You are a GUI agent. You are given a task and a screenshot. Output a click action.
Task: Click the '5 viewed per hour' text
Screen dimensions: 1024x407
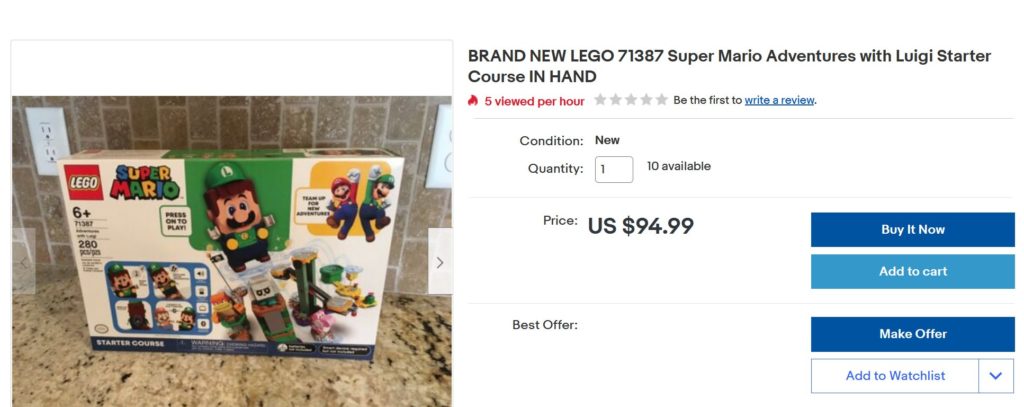[x=534, y=101]
